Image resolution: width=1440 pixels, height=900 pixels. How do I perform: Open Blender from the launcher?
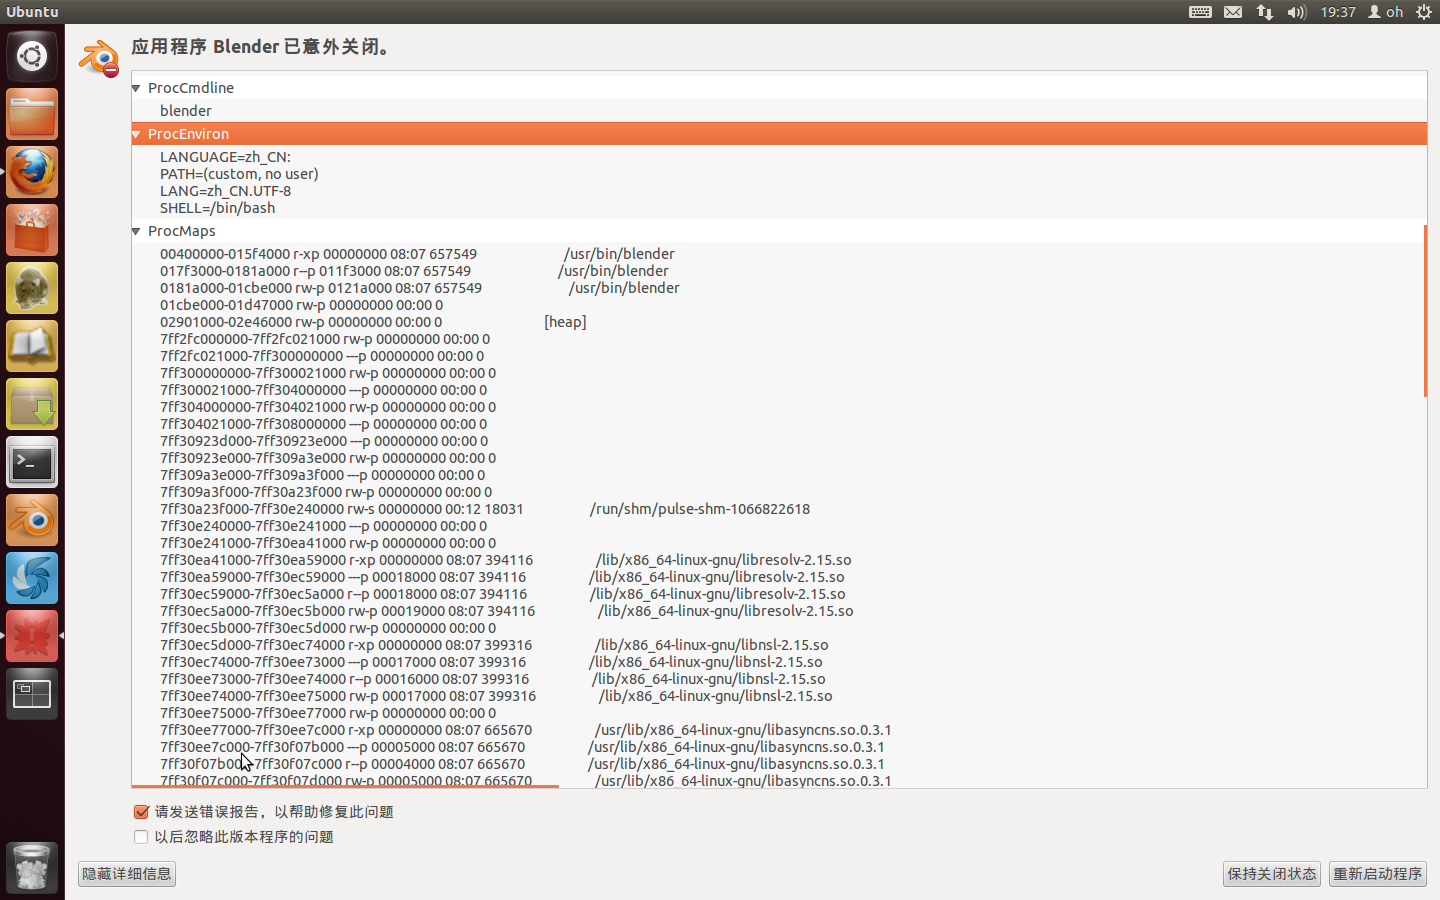(x=32, y=520)
